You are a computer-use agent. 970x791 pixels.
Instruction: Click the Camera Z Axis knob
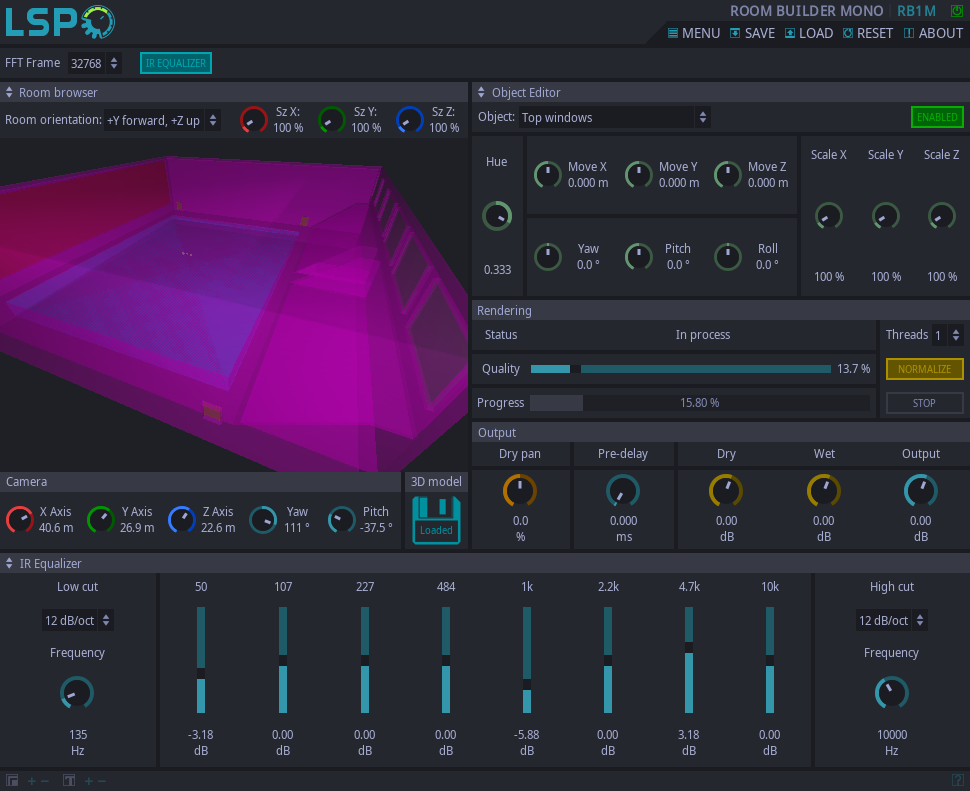point(182,519)
